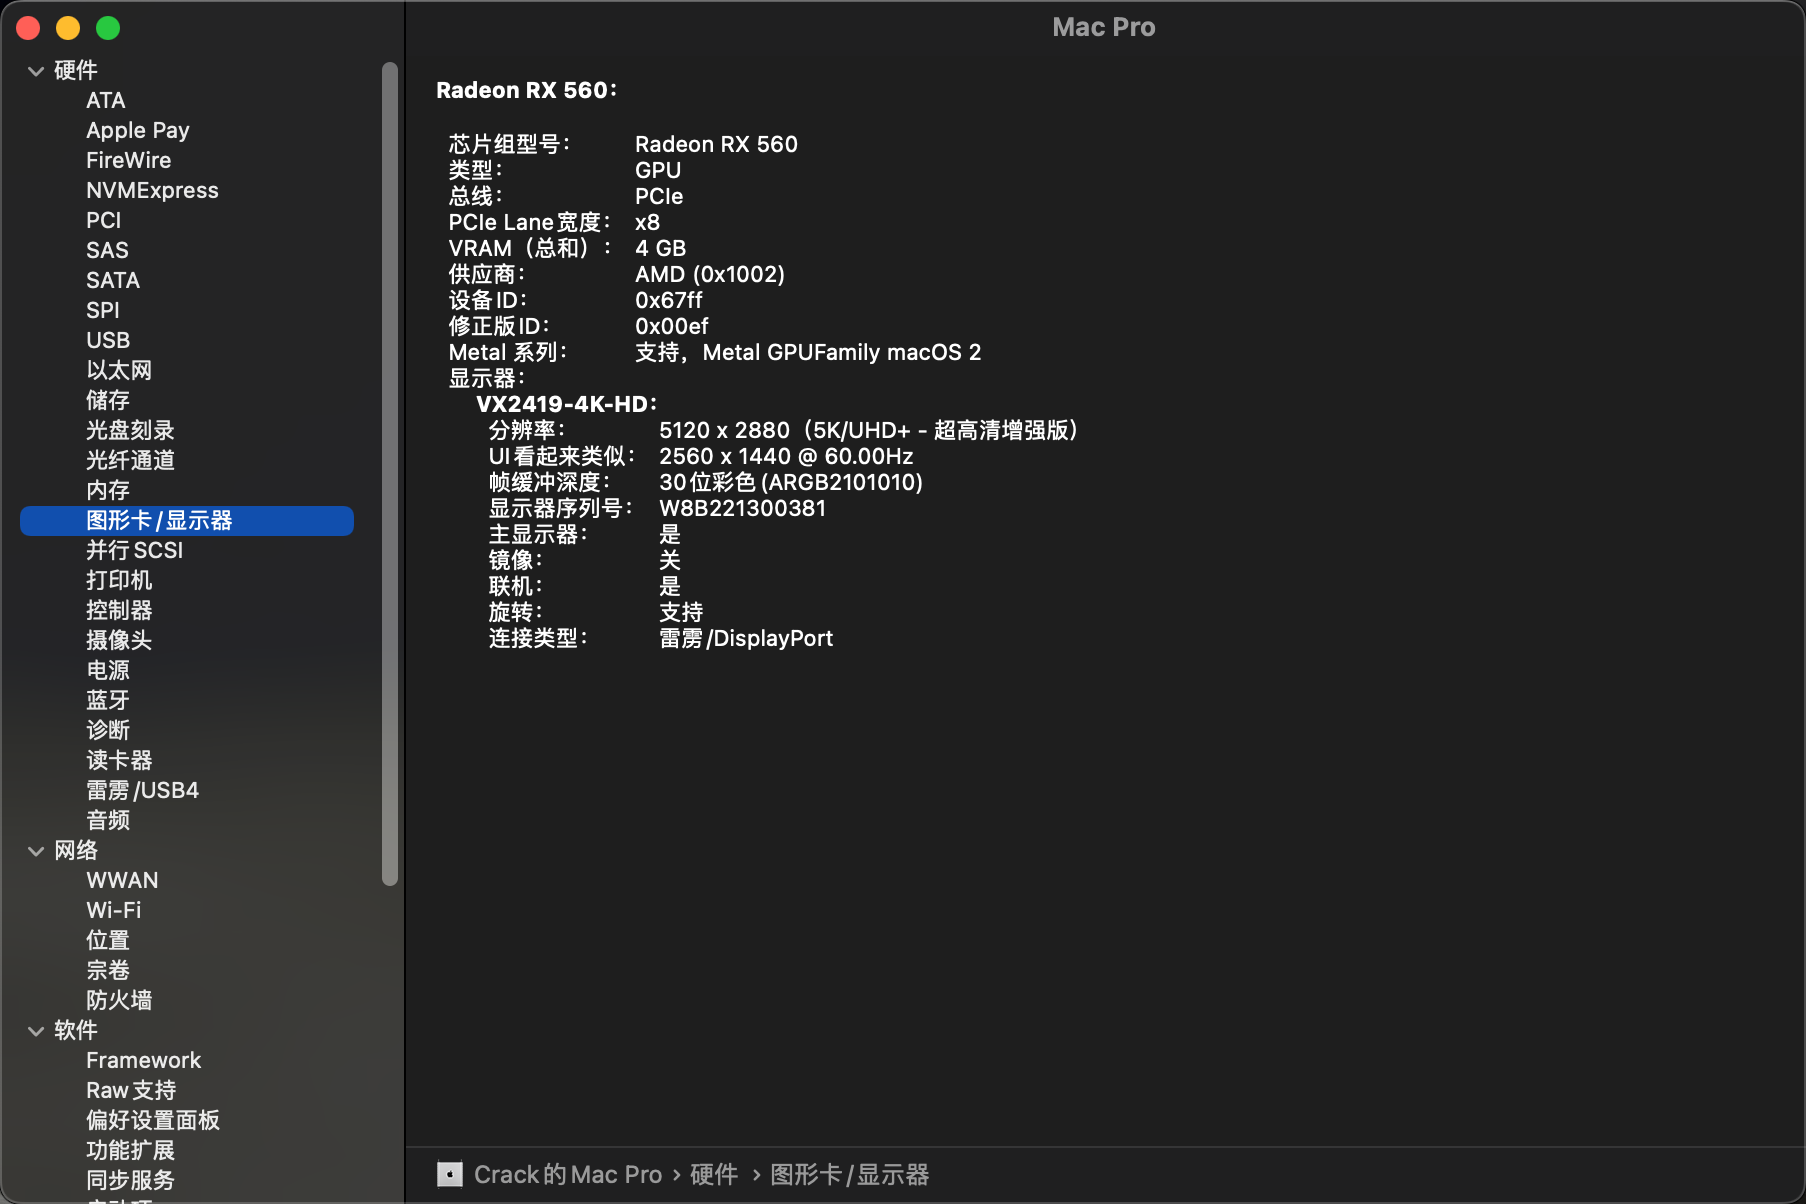The image size is (1806, 1204).
Task: Open the 功能扩展 entry
Action: (130, 1150)
